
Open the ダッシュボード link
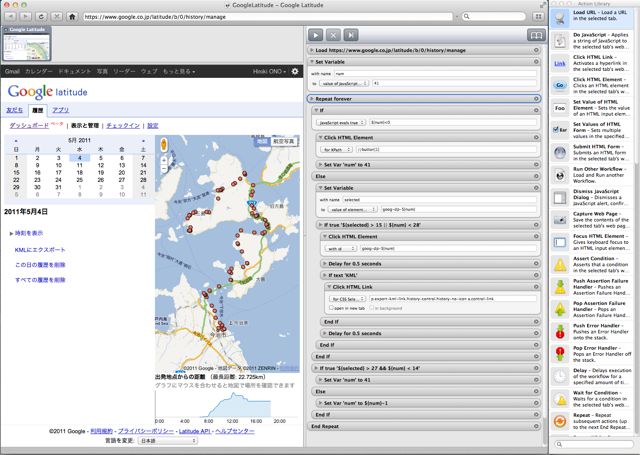pyautogui.click(x=29, y=126)
